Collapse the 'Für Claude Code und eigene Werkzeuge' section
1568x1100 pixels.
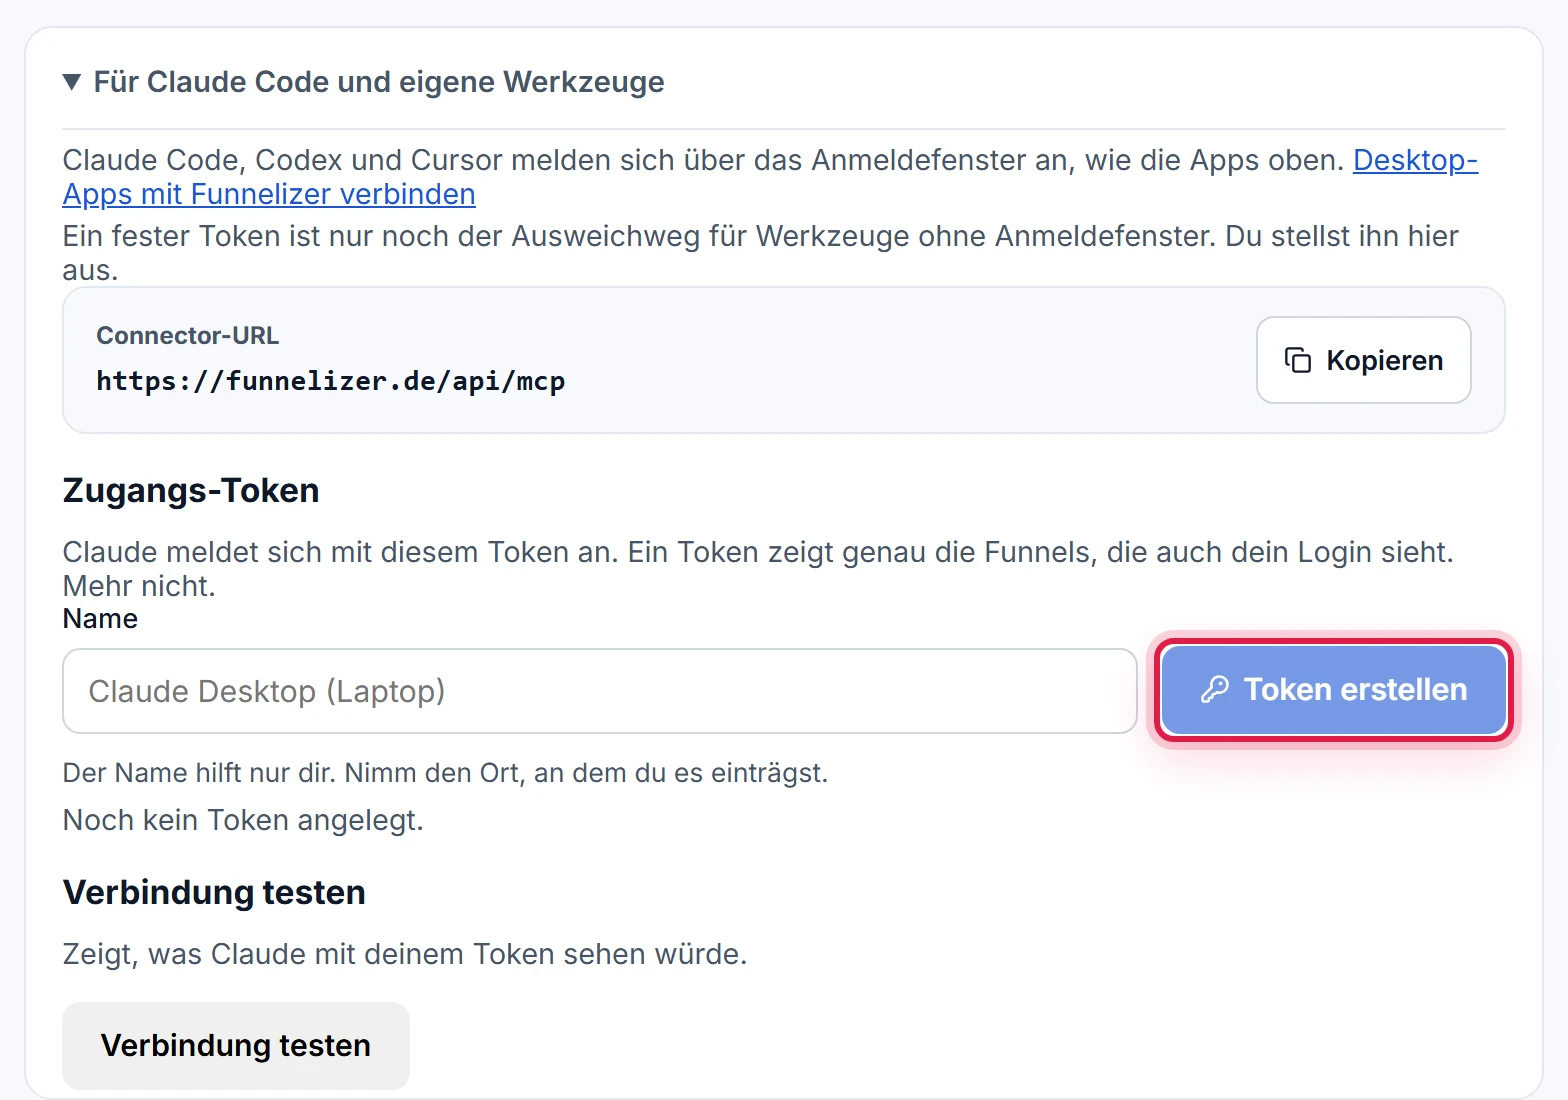coord(363,82)
